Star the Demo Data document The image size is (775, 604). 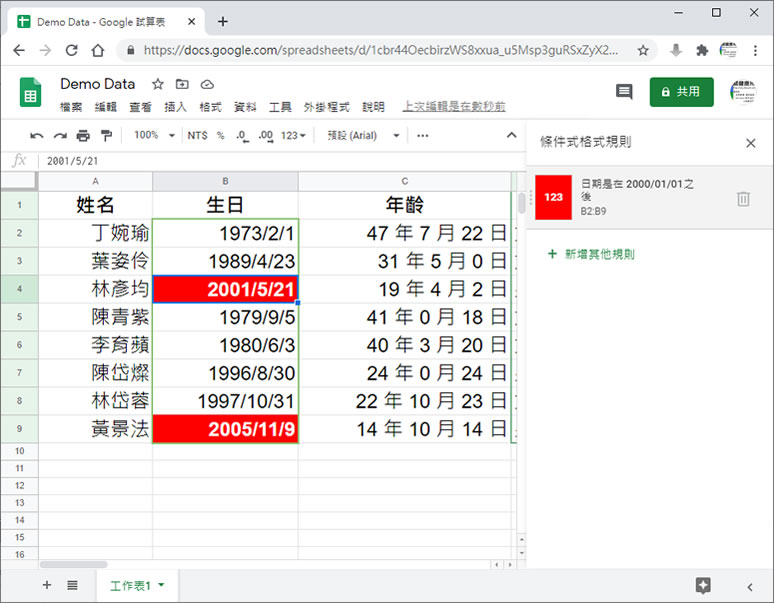click(x=157, y=85)
